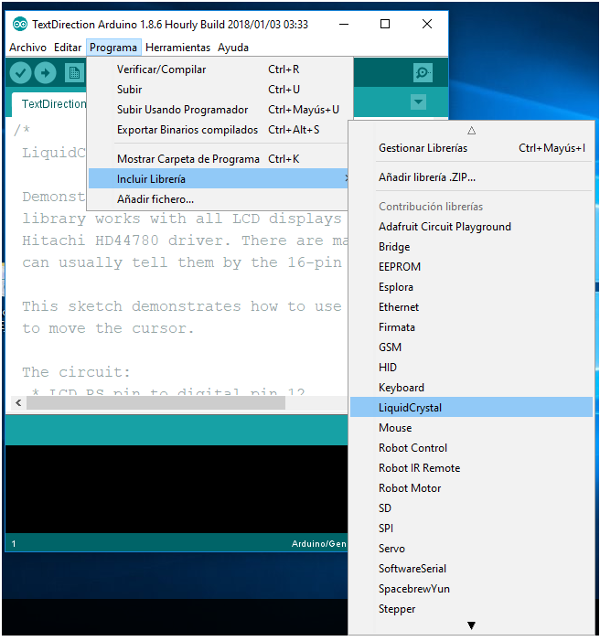
Task: Close the Arduino window
Action: (x=427, y=24)
